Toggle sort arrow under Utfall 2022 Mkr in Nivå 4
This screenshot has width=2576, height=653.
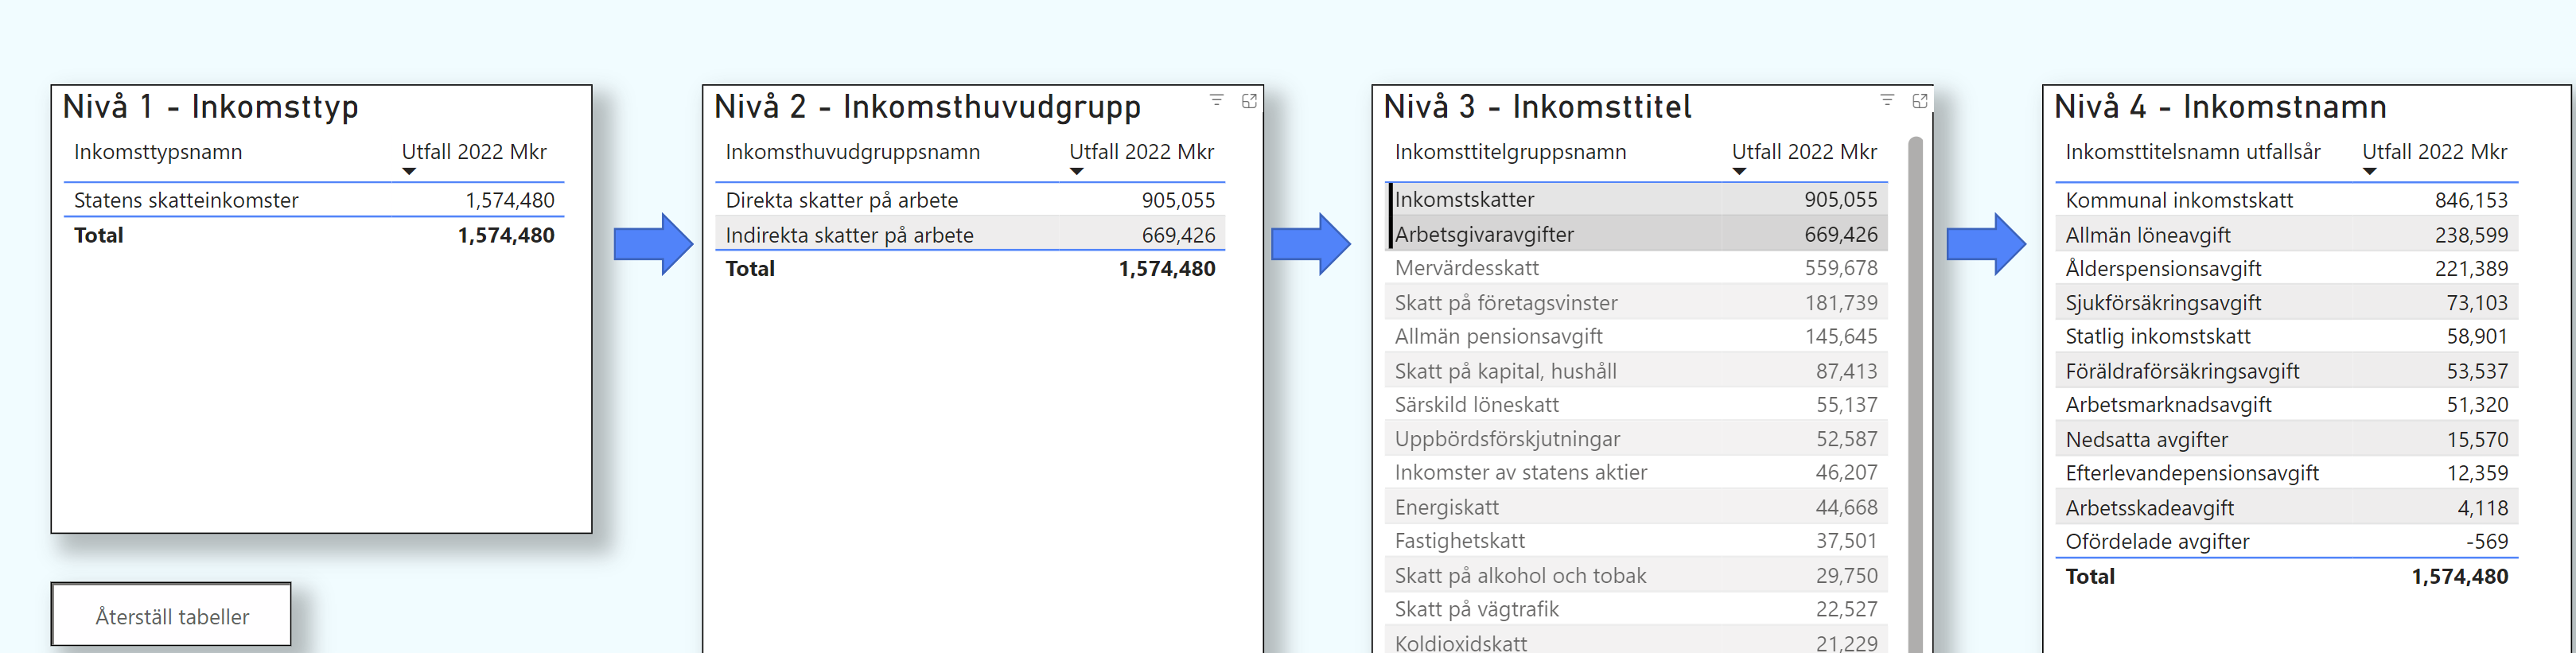tap(2369, 172)
